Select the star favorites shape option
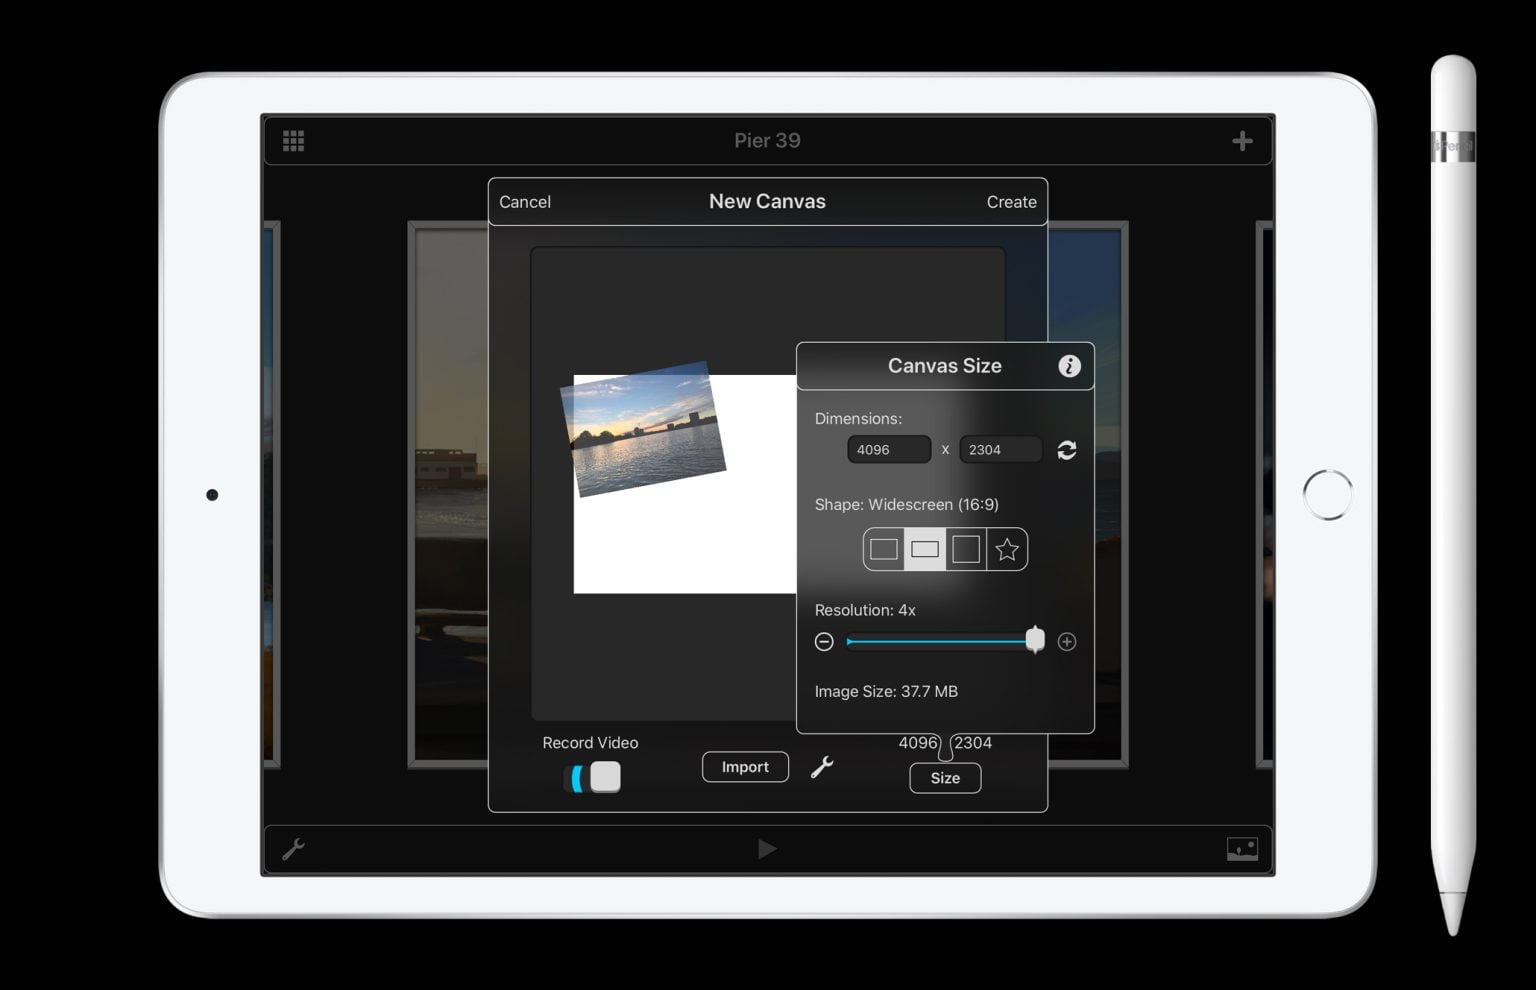Screen dimensions: 1536x990 (1007, 549)
